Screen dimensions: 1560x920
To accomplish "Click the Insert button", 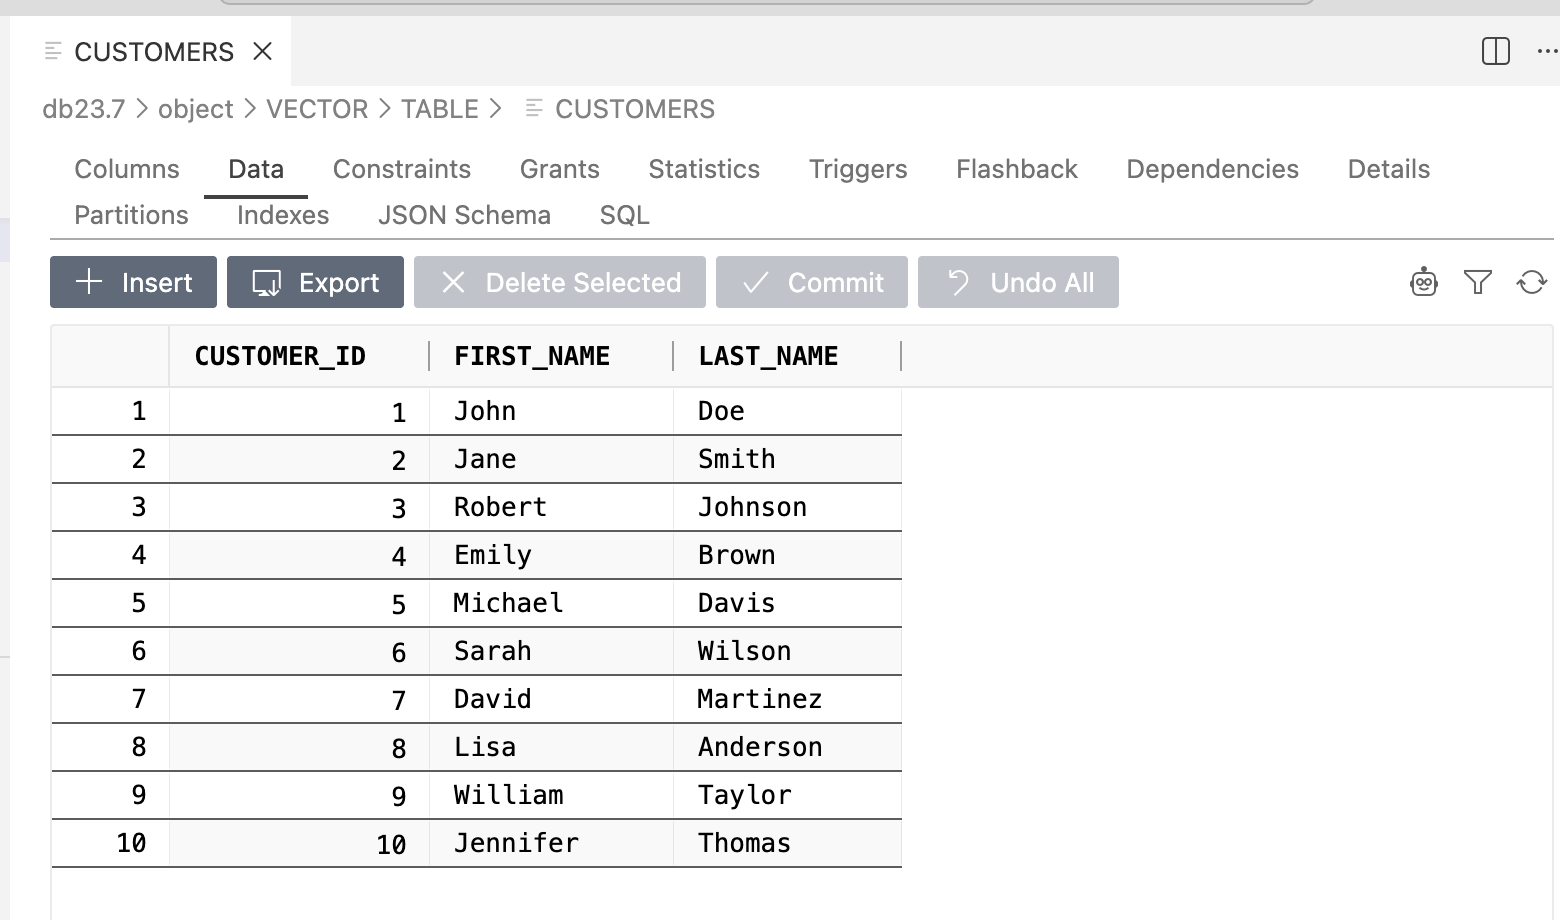I will point(132,282).
